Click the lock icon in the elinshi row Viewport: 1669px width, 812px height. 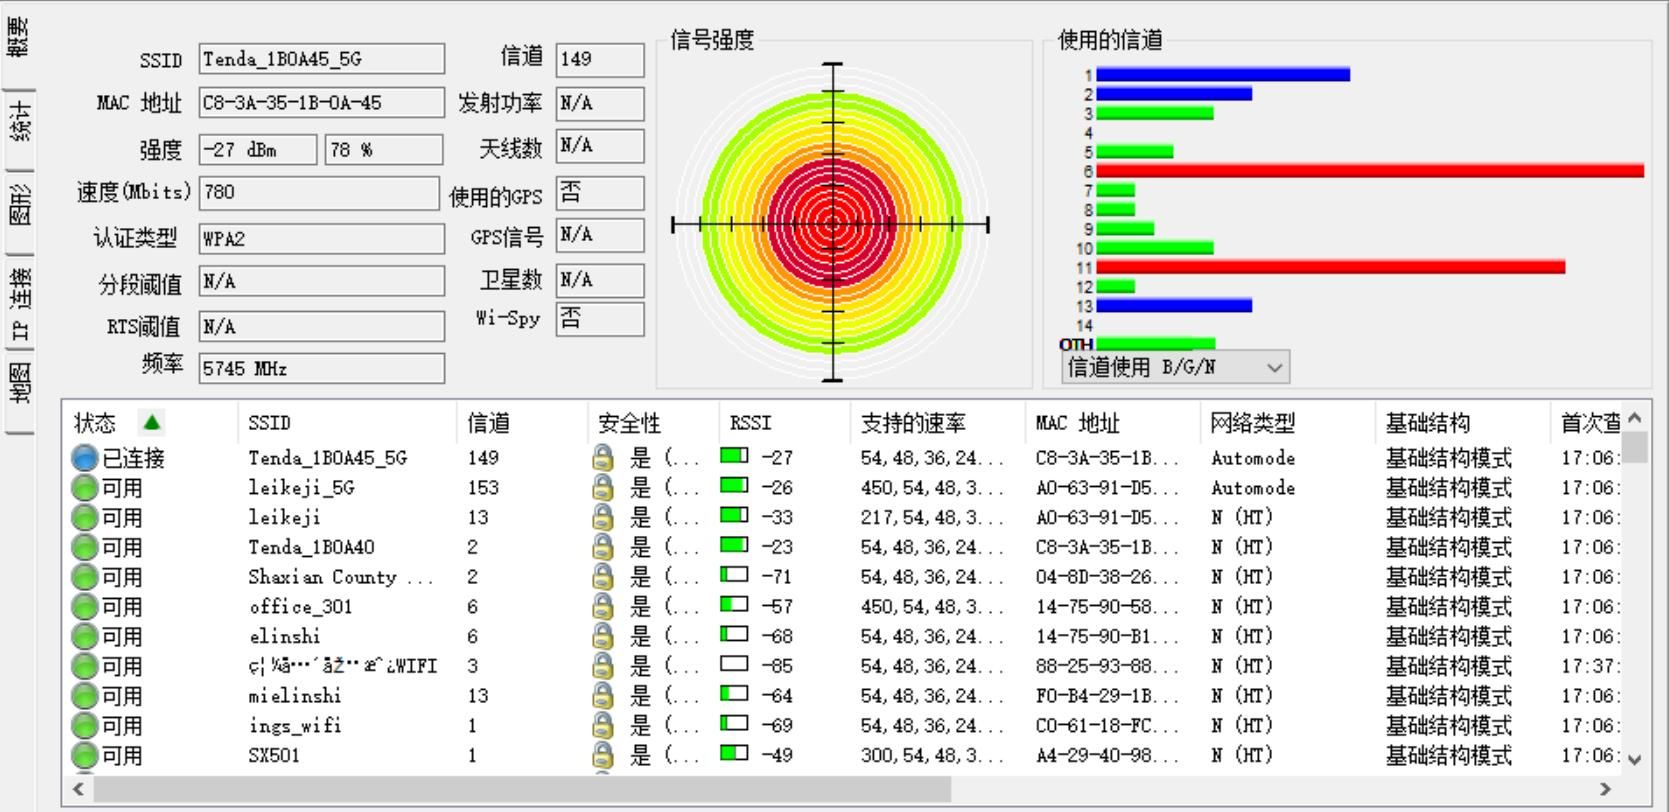602,637
